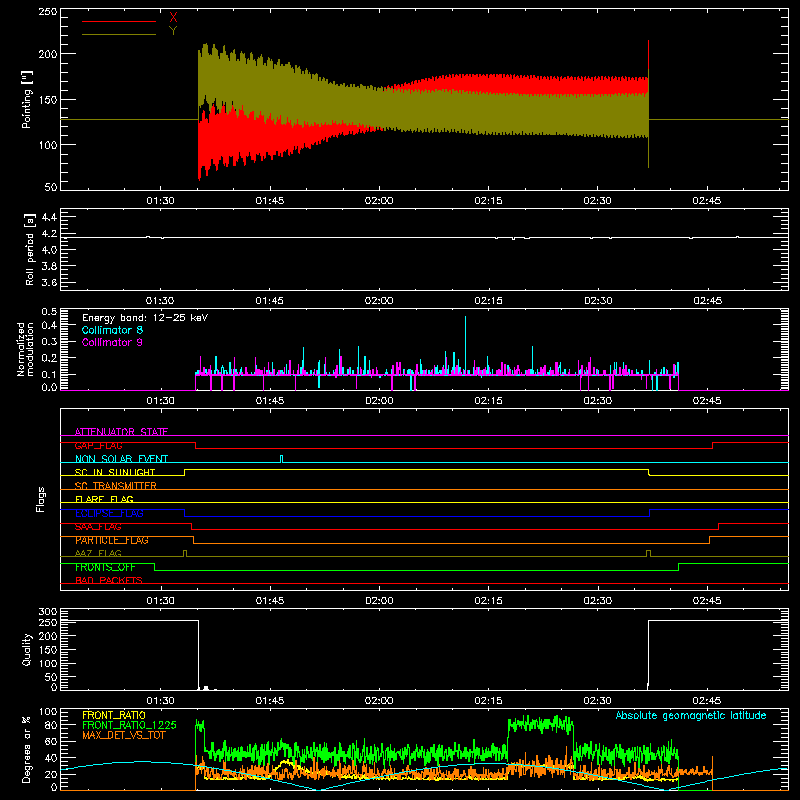This screenshot has height=800, width=800.
Task: Click 'Energy band: 12-25 keV' text
Action: point(145,318)
